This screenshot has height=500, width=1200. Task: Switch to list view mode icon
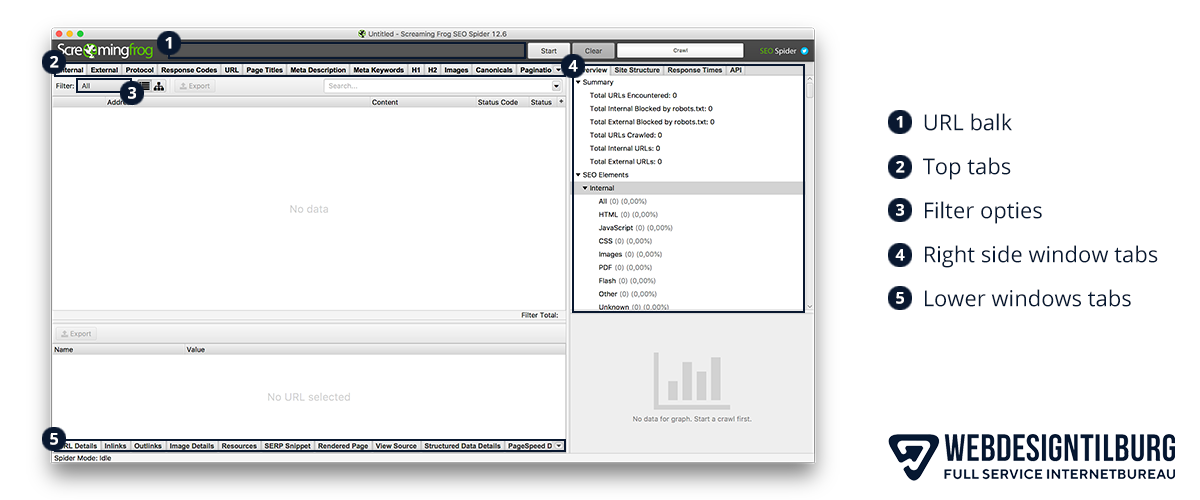(x=146, y=86)
